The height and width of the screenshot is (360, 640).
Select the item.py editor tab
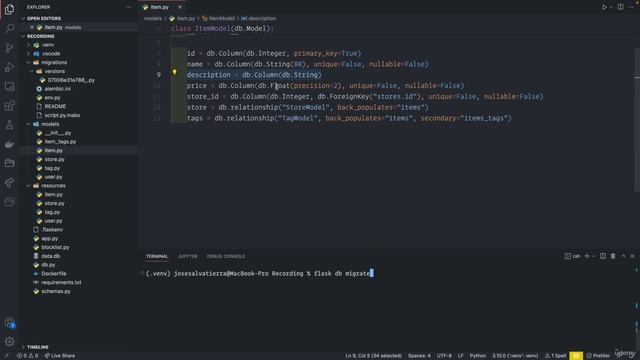[159, 7]
